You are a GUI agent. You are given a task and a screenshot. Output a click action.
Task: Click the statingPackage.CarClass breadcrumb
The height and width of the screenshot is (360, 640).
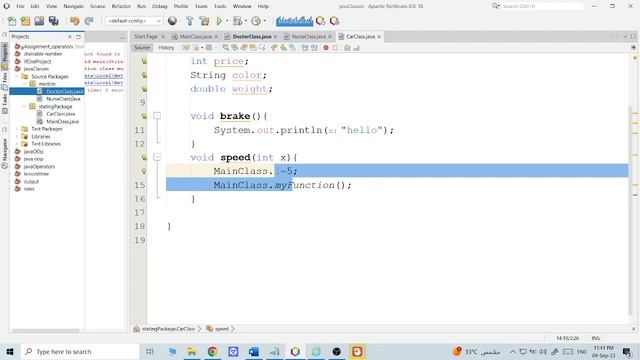pyautogui.click(x=168, y=329)
